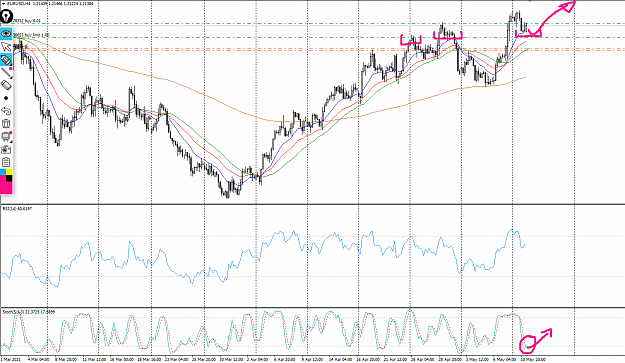Click the buy limit order label
The height and width of the screenshot is (363, 625).
31,35
